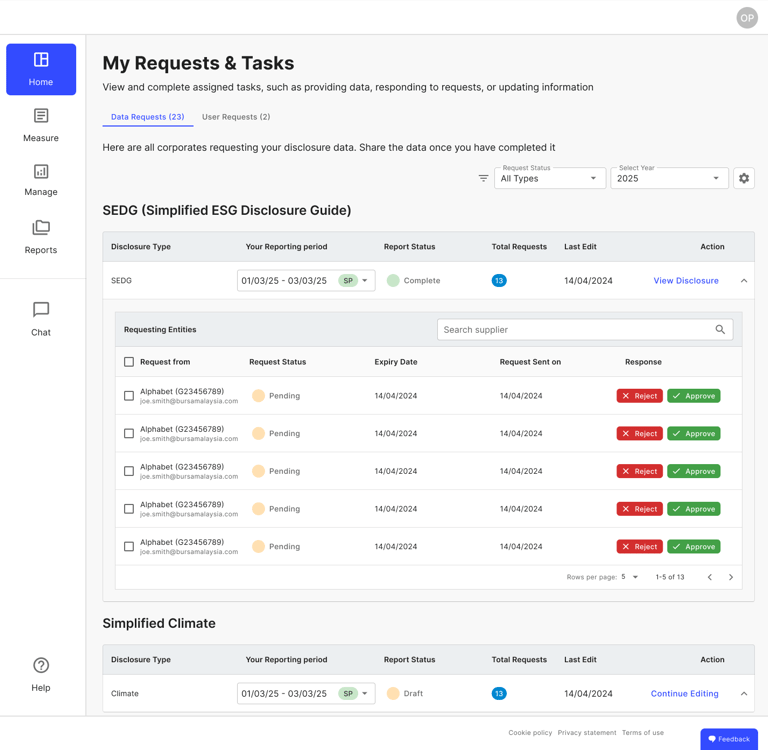Open the Measure section in sidebar
768x750 pixels.
point(41,125)
